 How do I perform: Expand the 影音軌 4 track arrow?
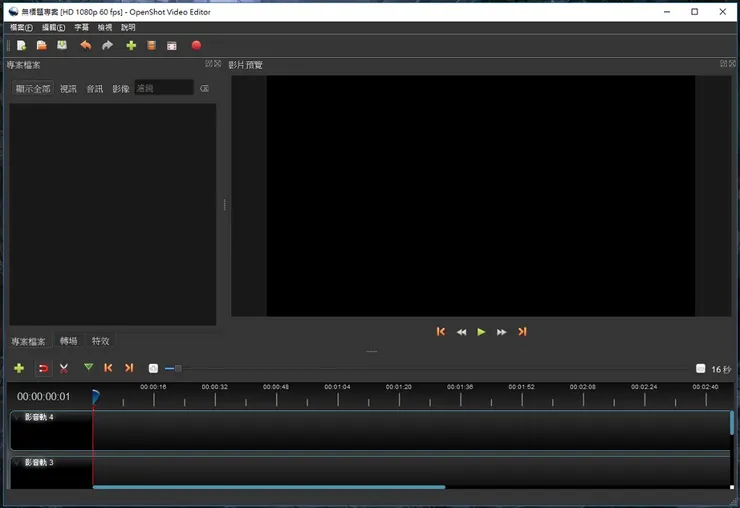click(17, 417)
